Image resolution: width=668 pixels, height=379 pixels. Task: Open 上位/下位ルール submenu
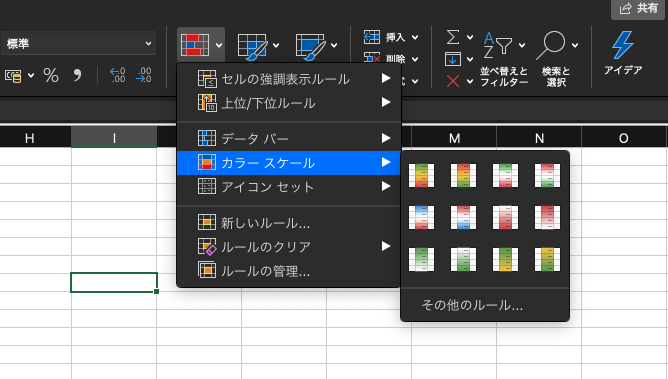click(x=289, y=103)
